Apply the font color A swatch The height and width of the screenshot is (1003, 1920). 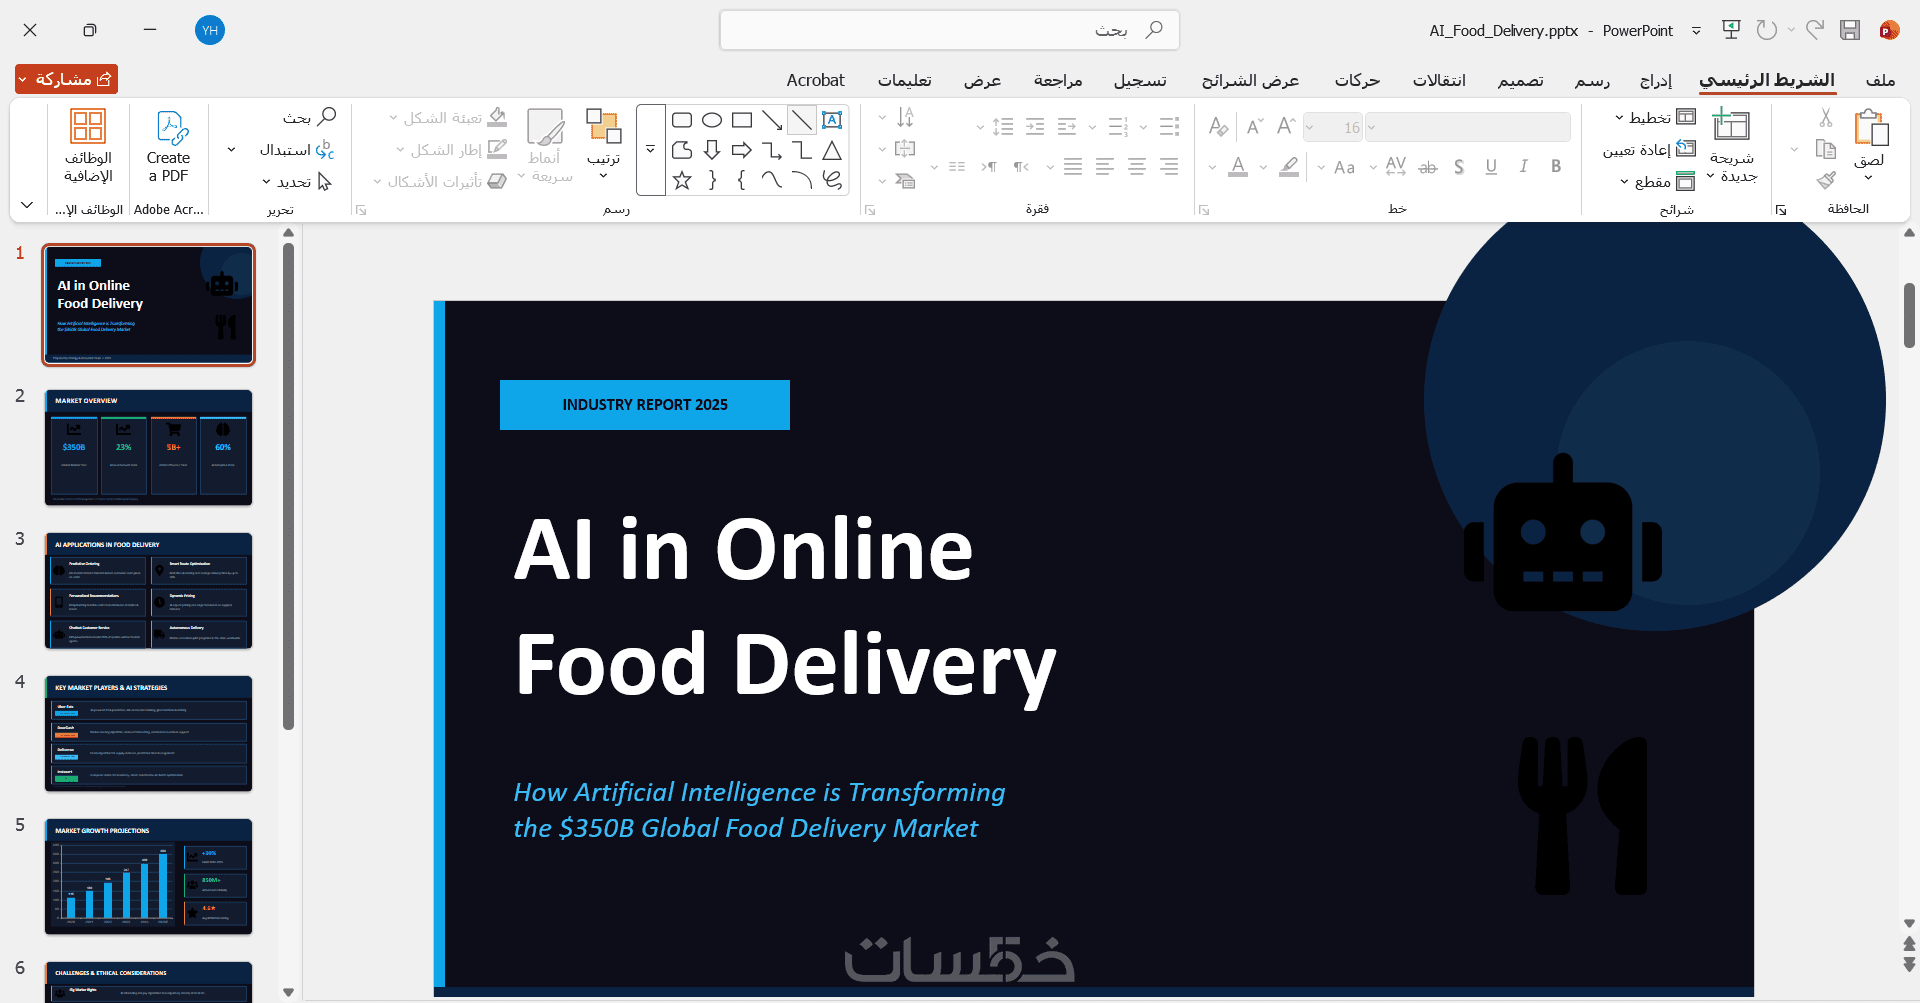click(x=1238, y=166)
